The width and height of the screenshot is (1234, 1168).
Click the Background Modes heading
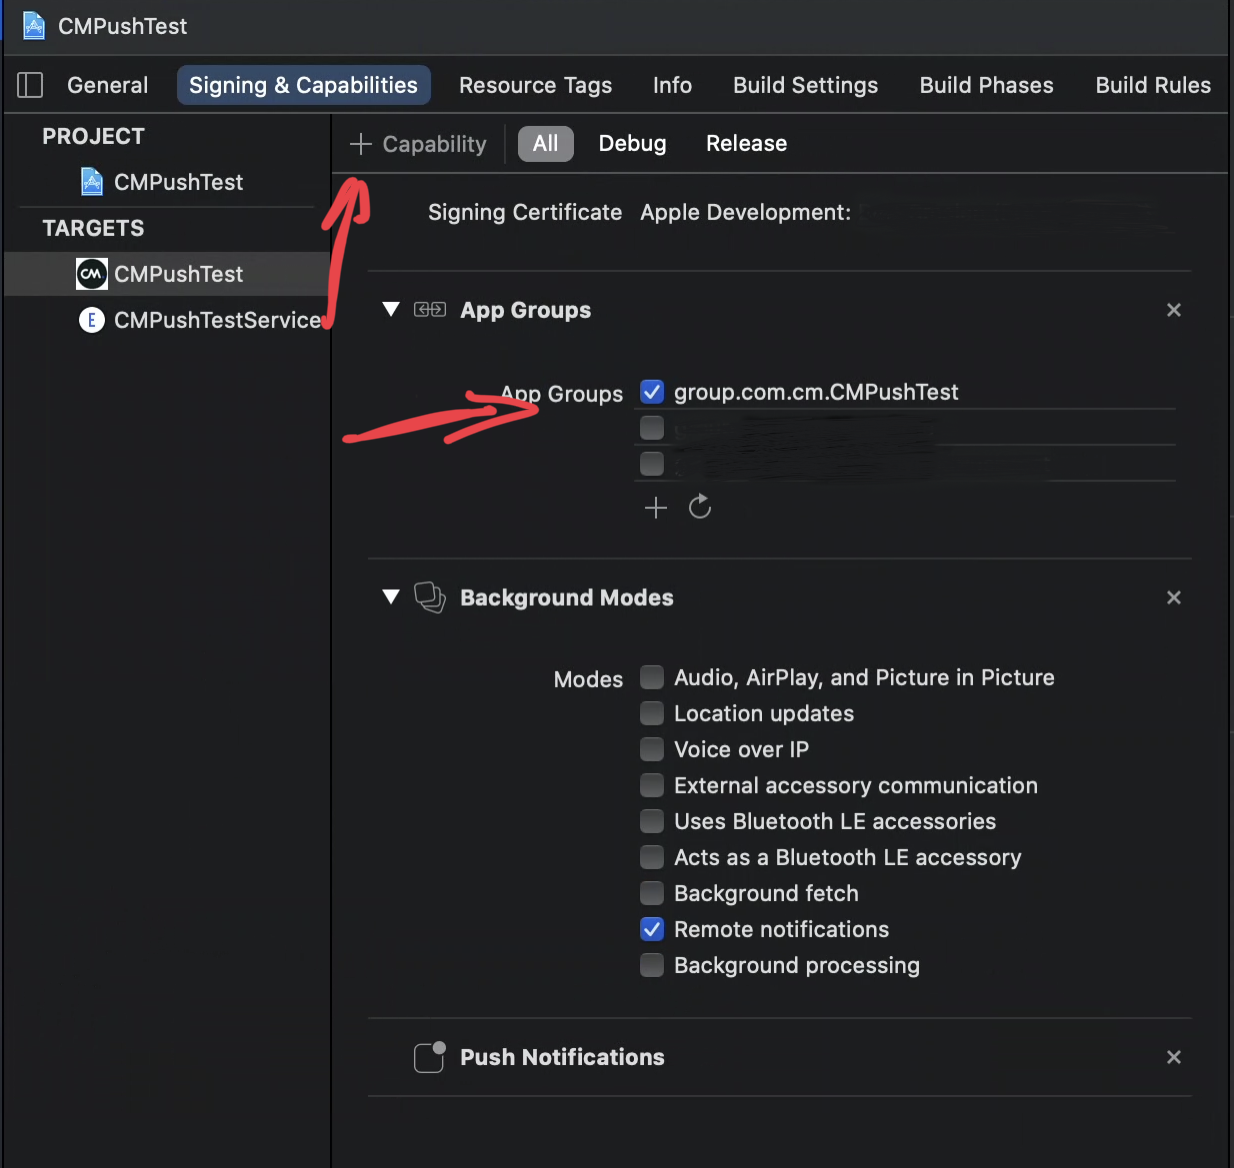567,597
